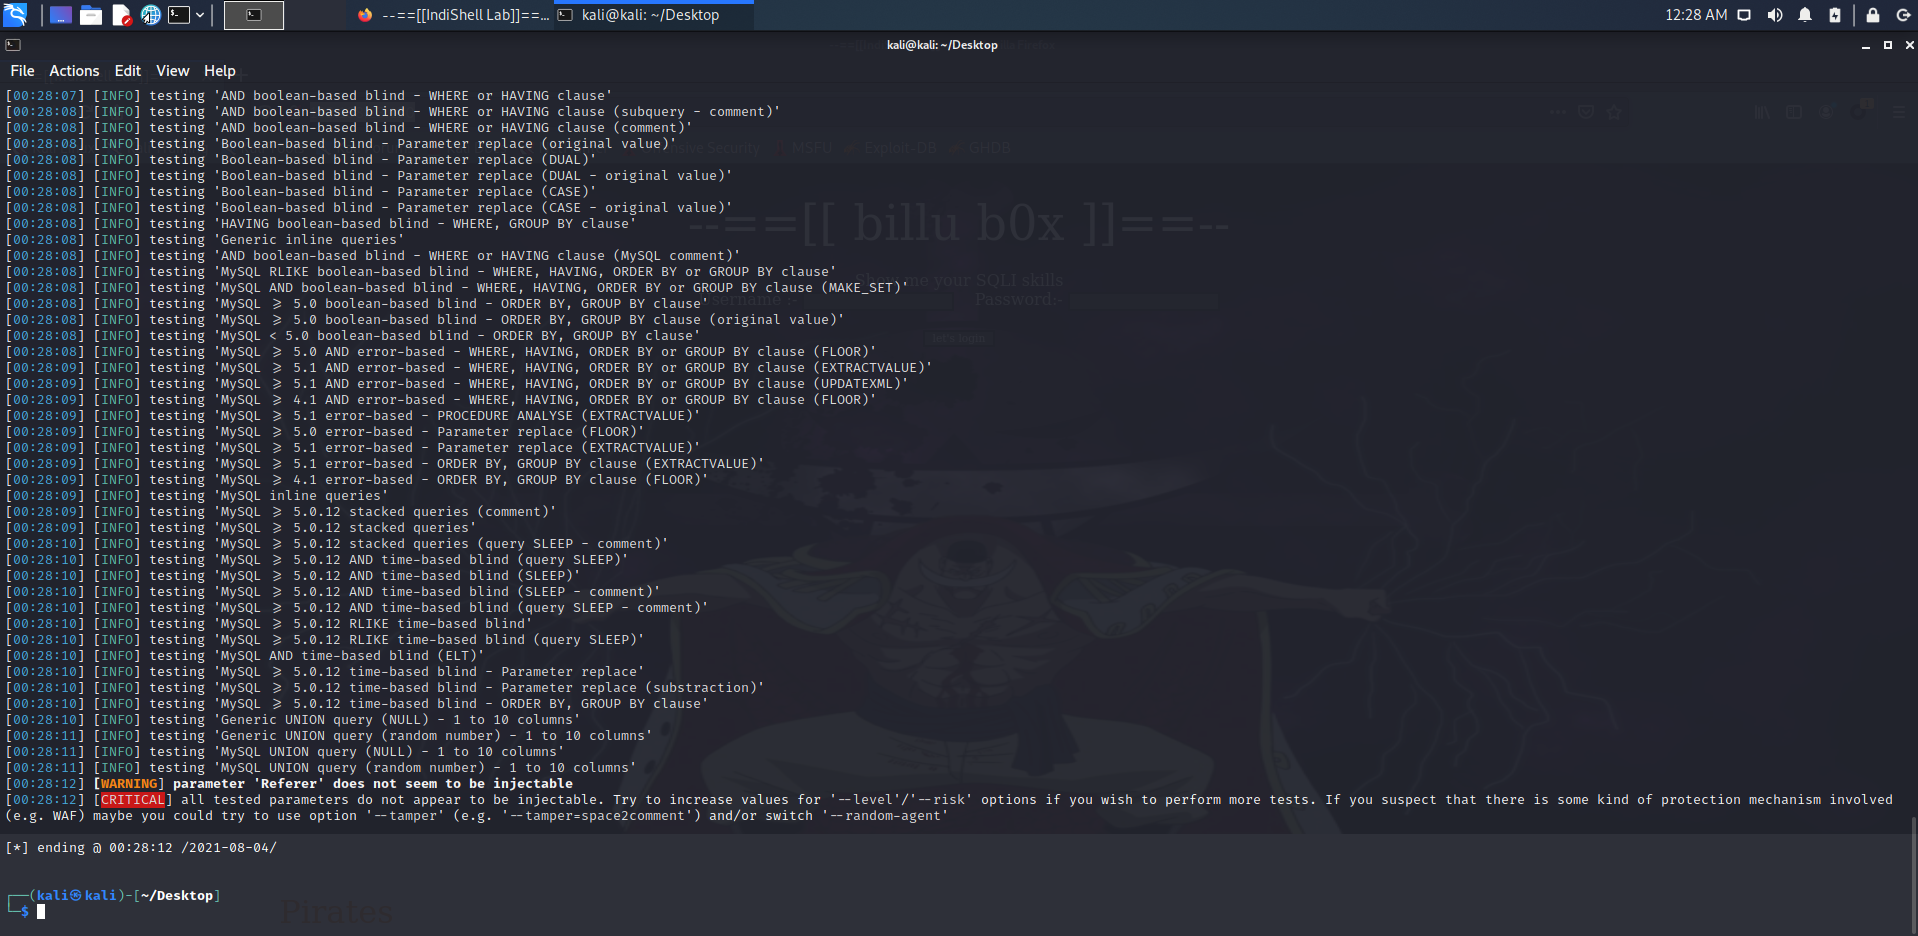Click the log out icon
Image resolution: width=1918 pixels, height=936 pixels.
[x=1903, y=15]
